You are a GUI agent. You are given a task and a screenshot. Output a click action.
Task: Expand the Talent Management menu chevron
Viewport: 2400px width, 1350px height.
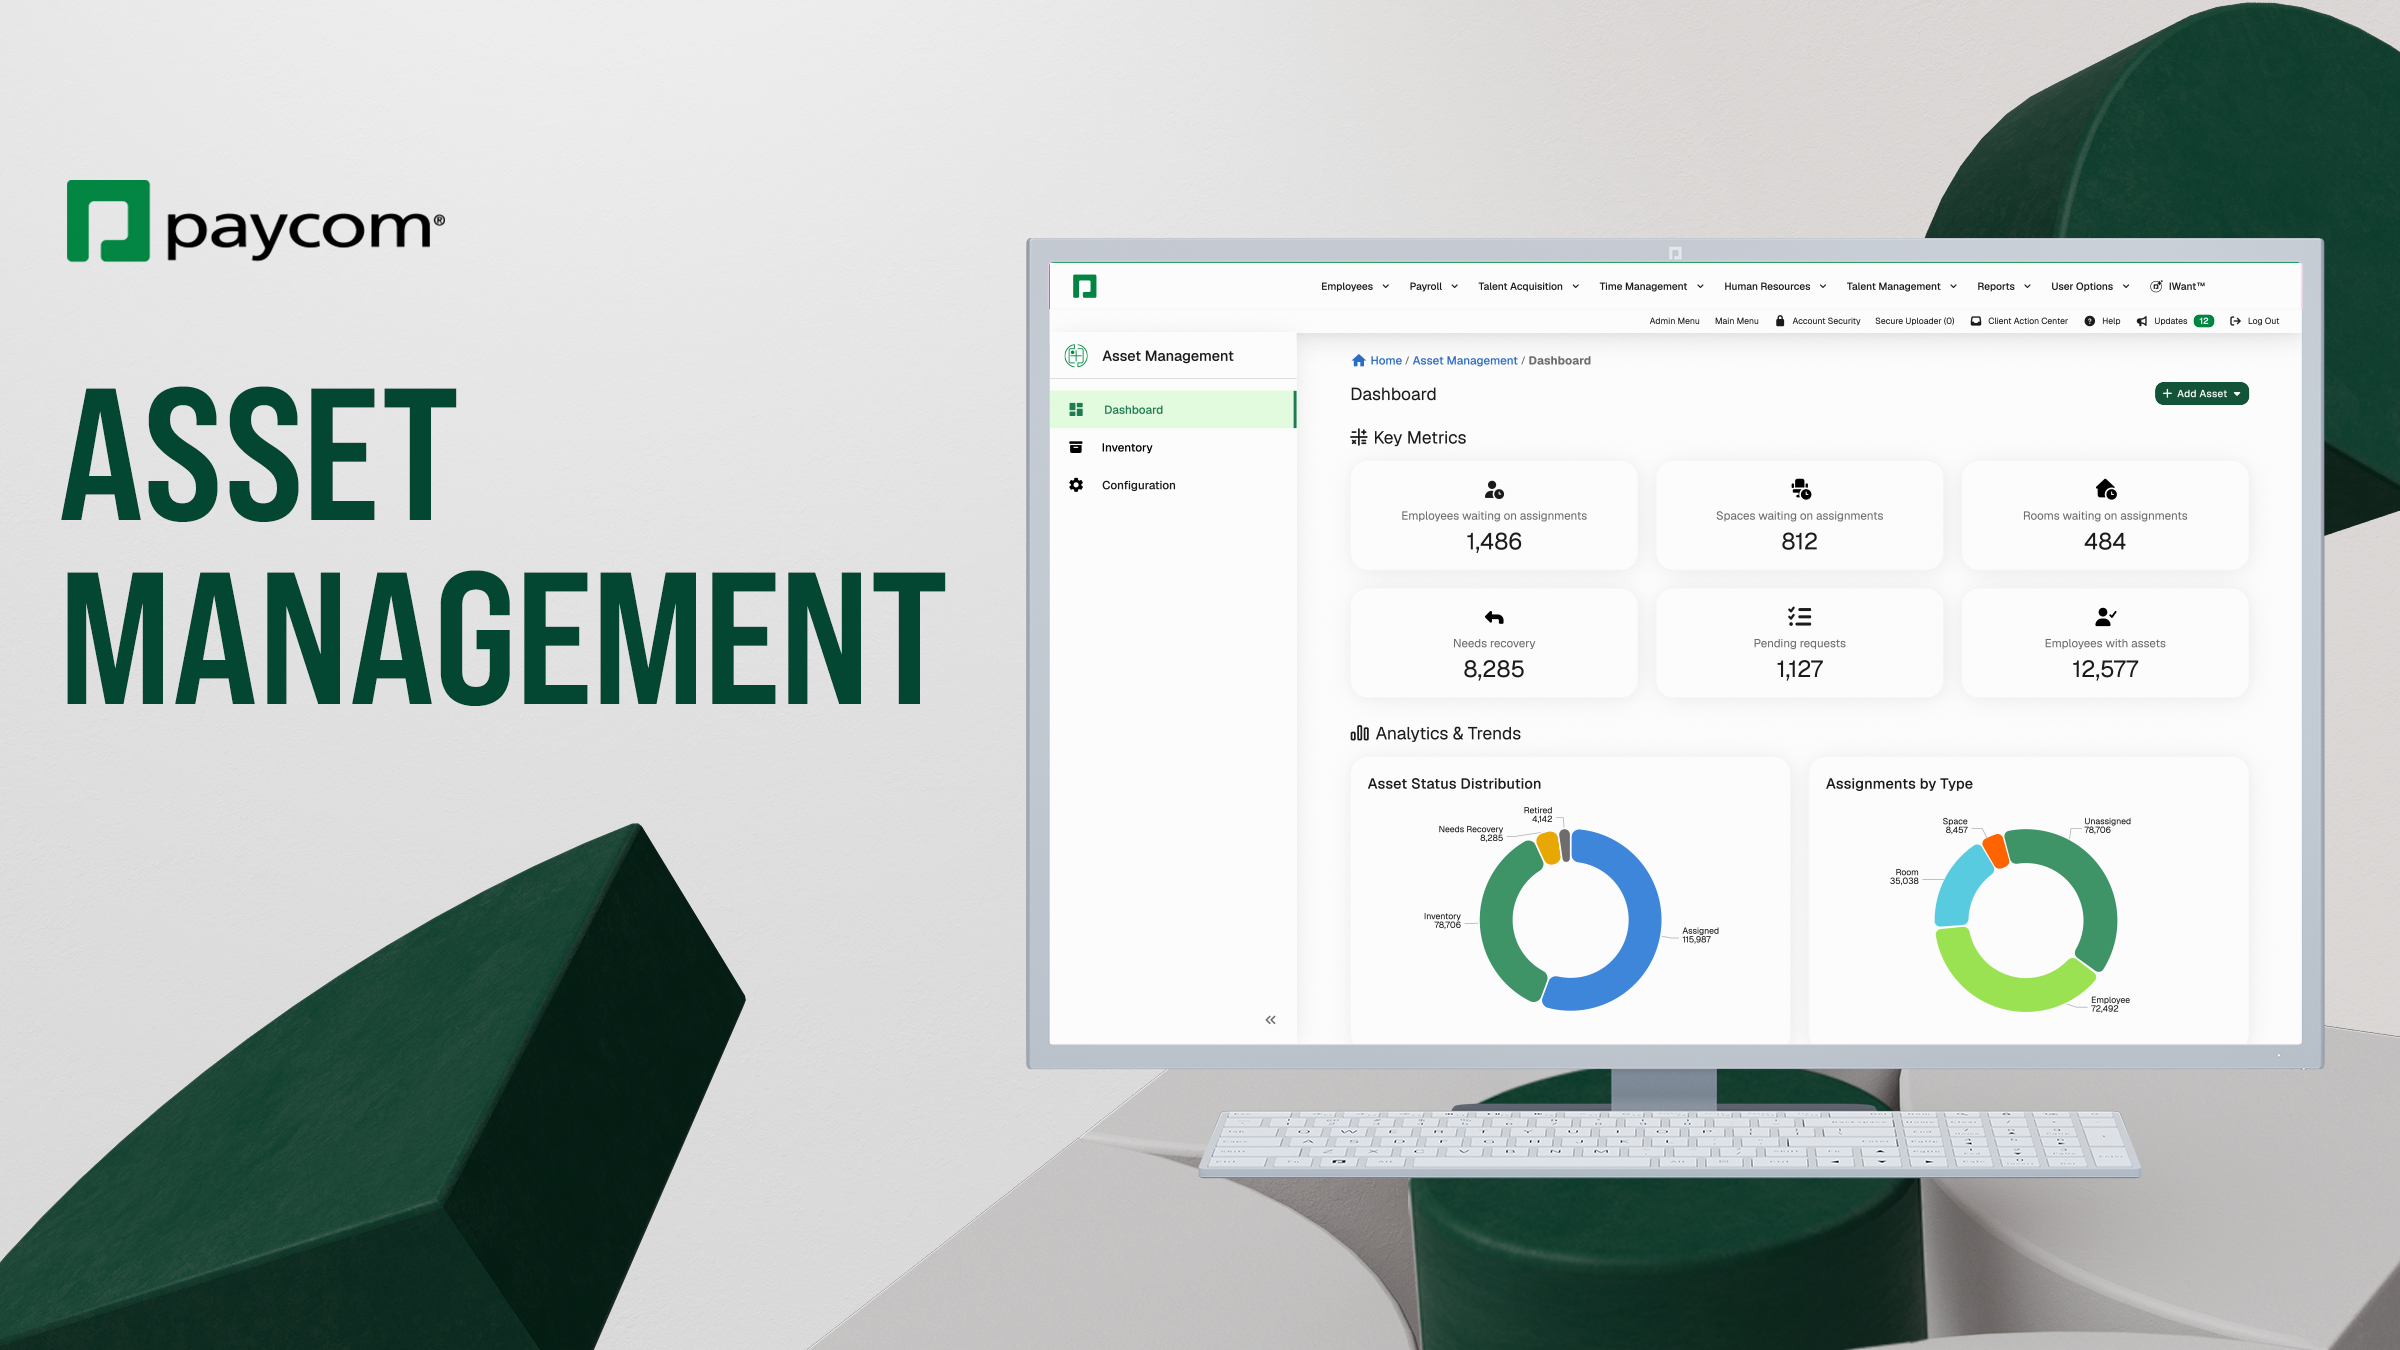(x=1953, y=287)
